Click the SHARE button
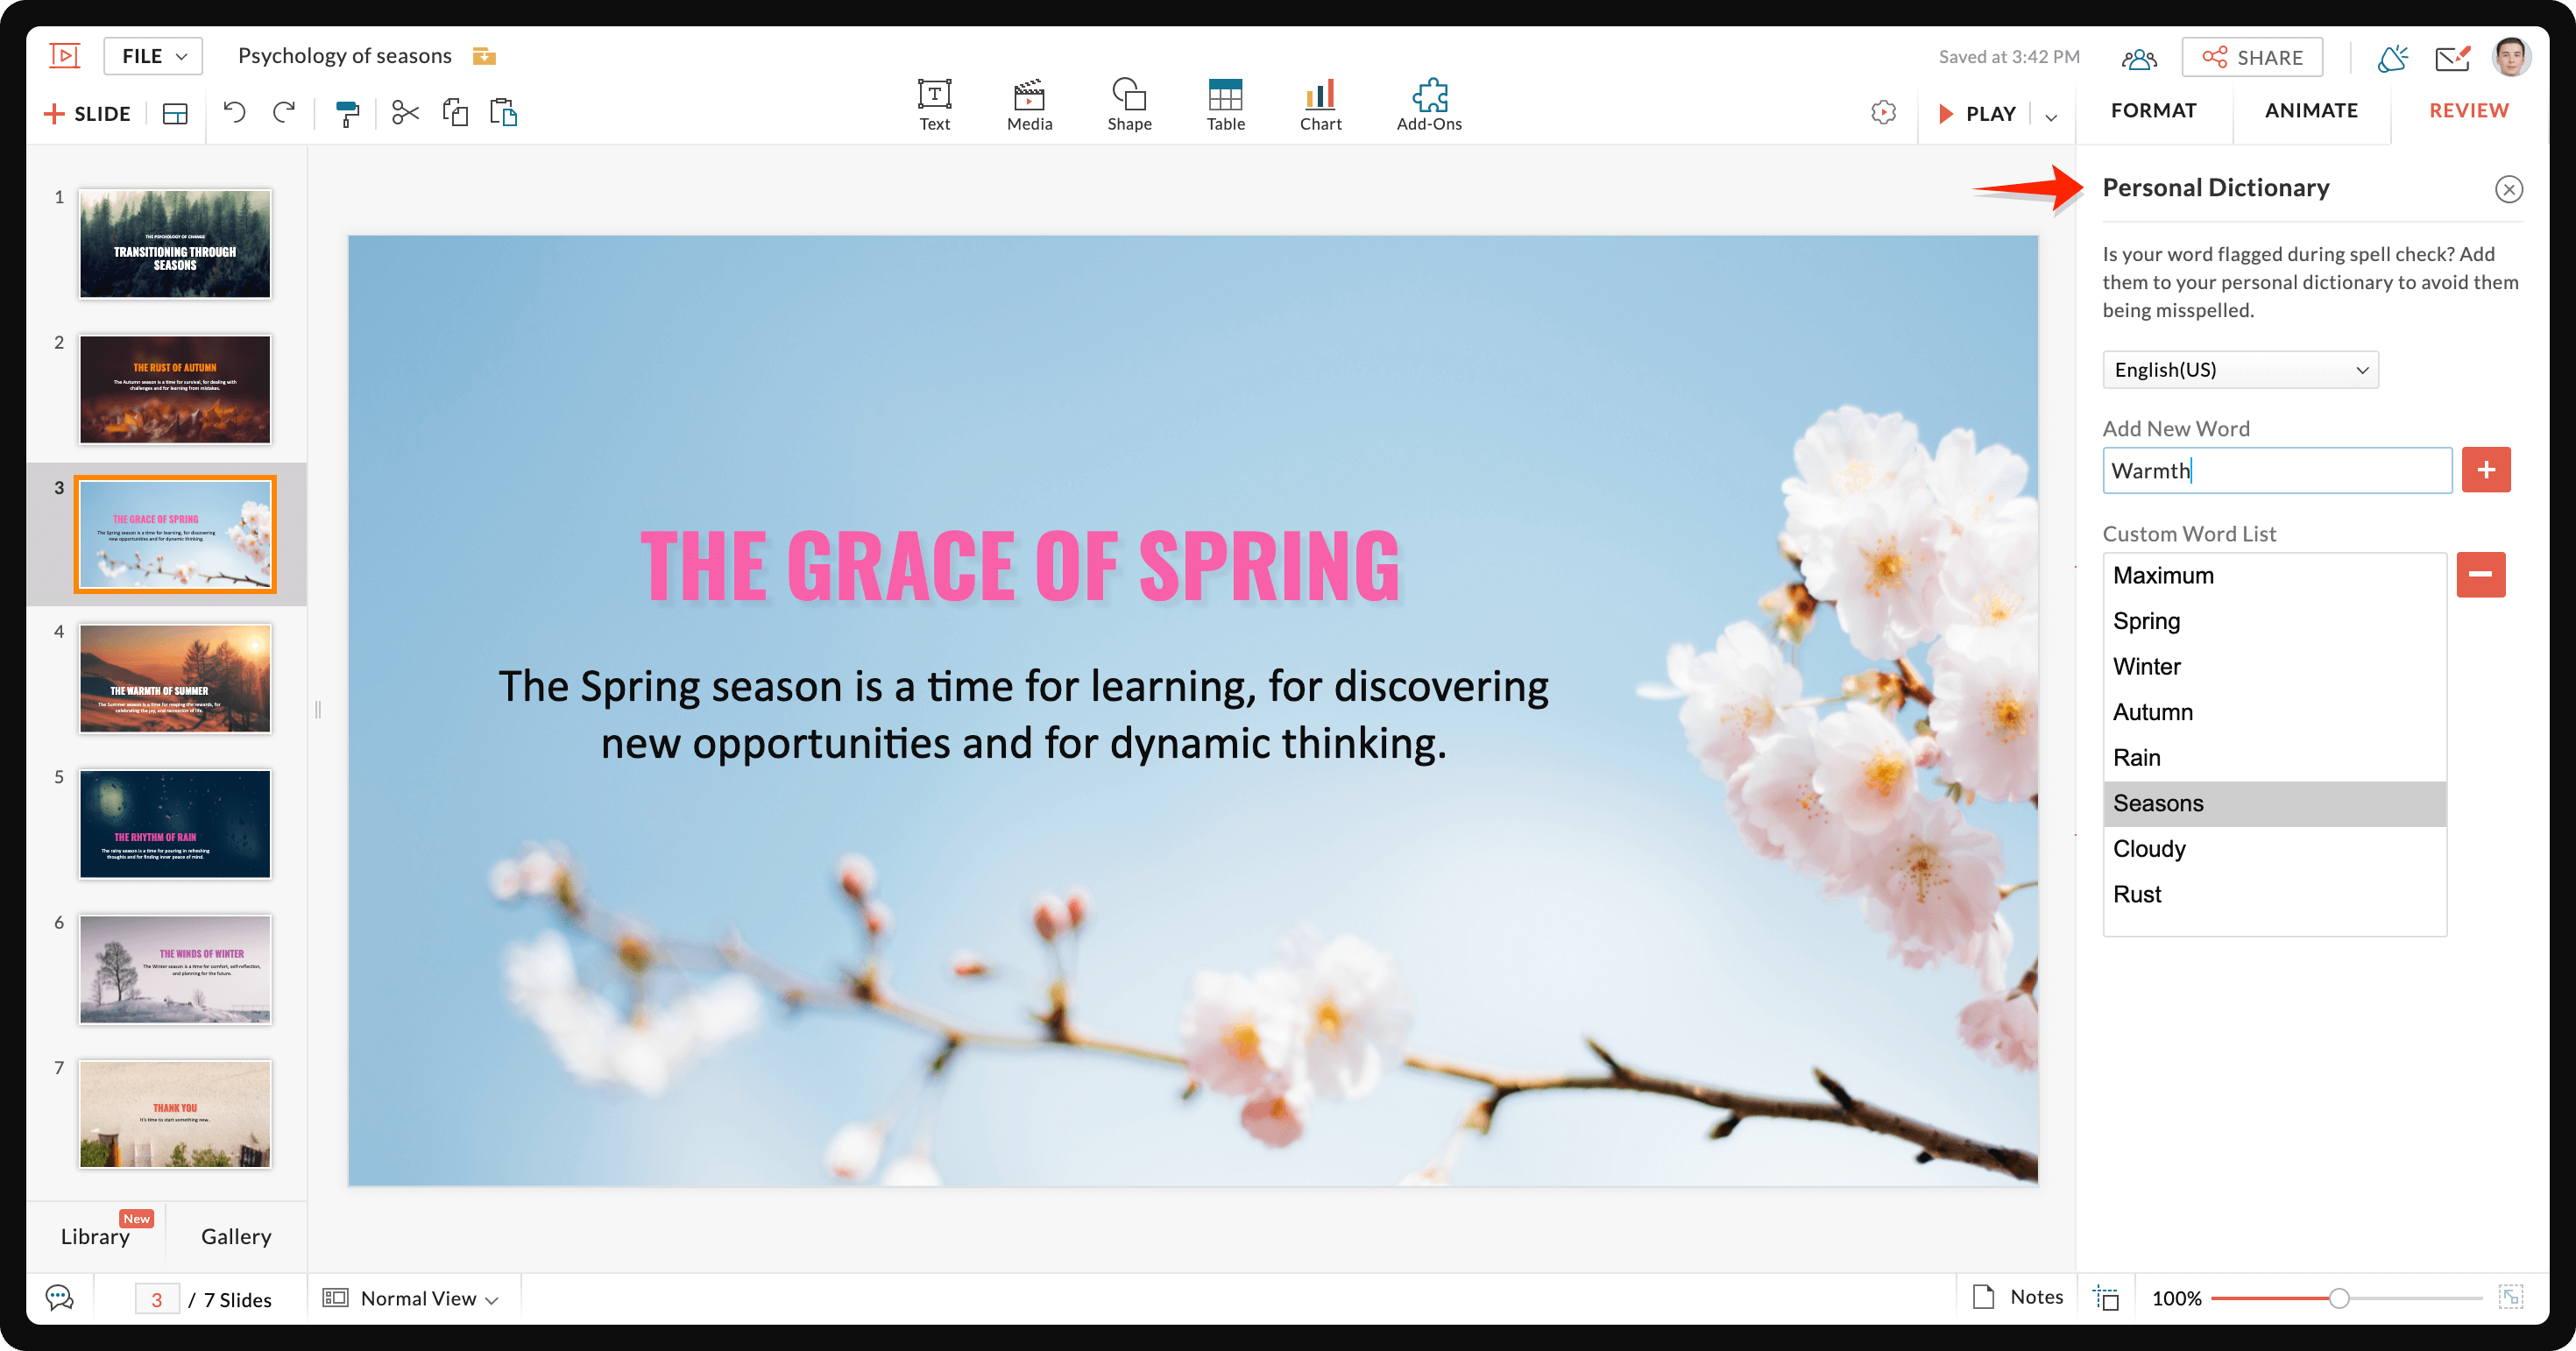The height and width of the screenshot is (1351, 2576). pyautogui.click(x=2252, y=57)
